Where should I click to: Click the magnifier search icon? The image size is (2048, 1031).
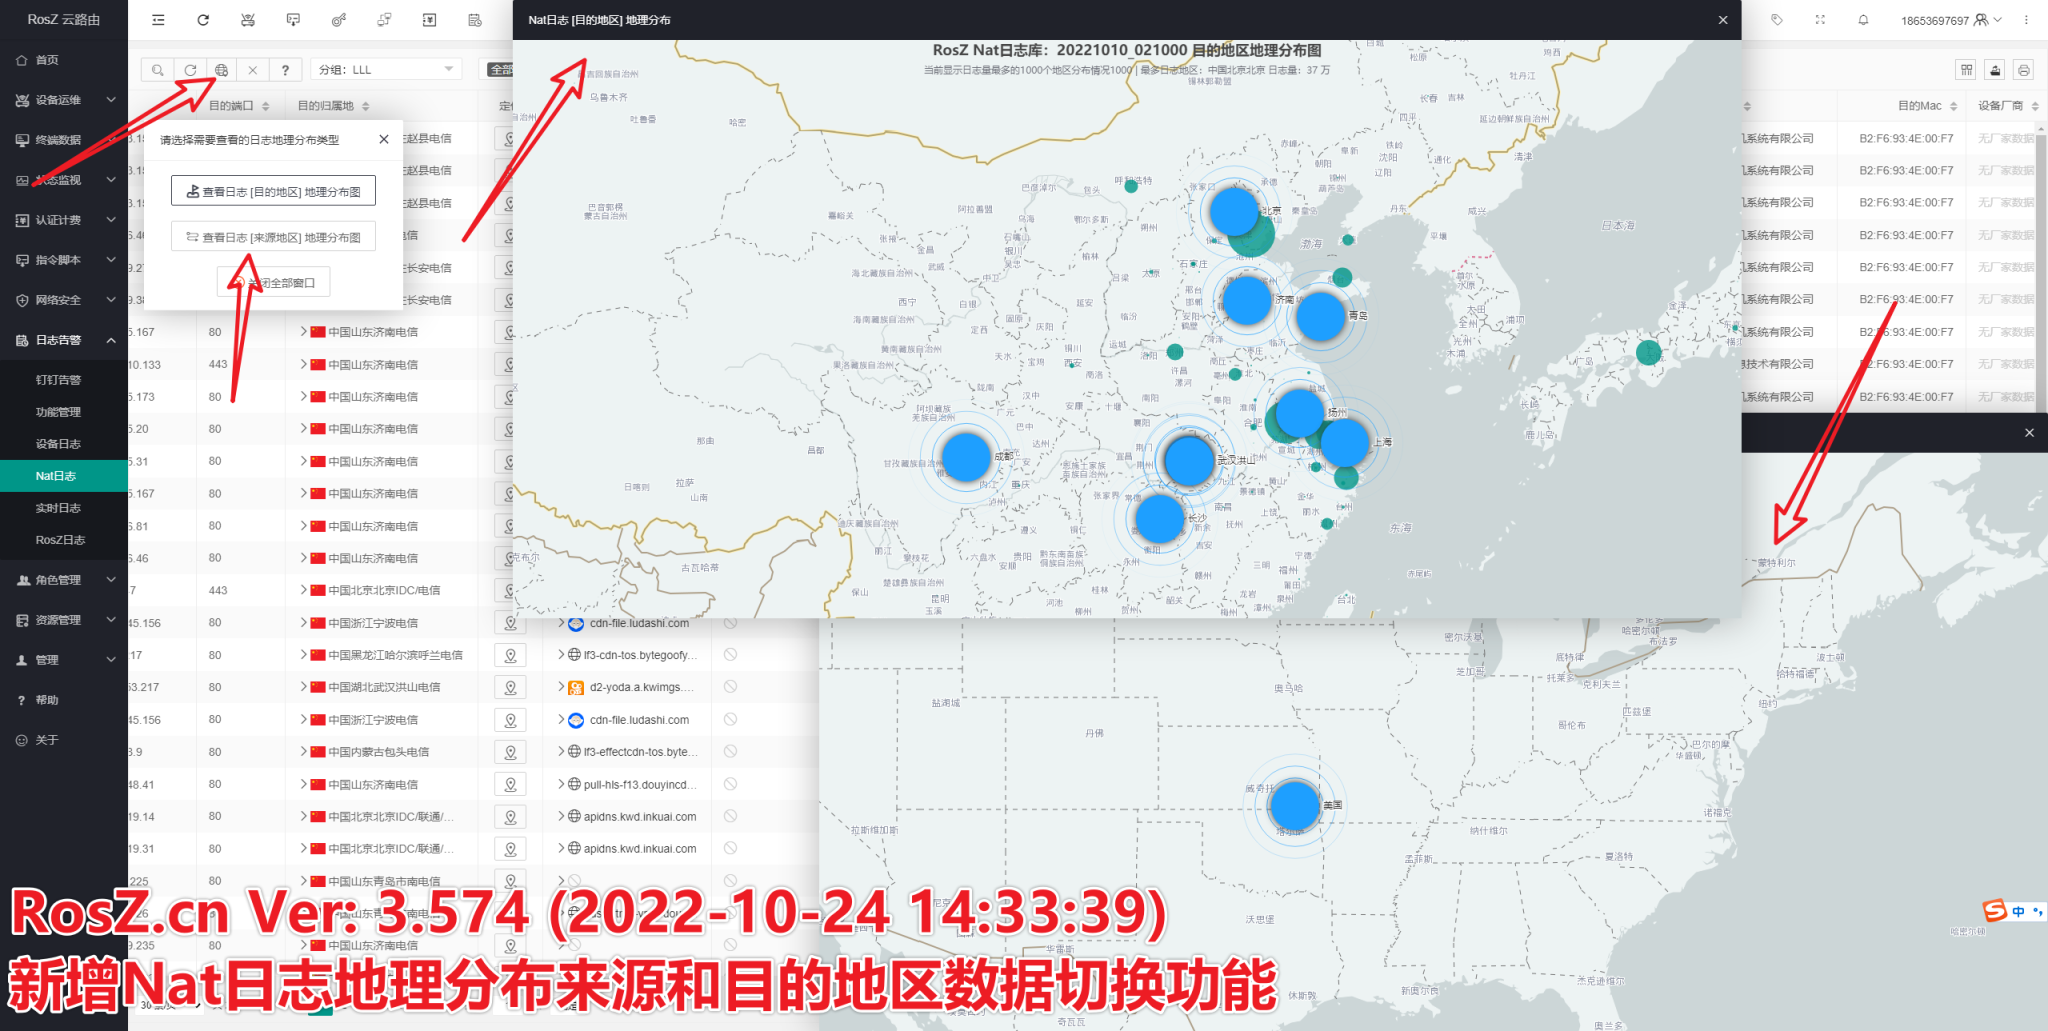(157, 70)
